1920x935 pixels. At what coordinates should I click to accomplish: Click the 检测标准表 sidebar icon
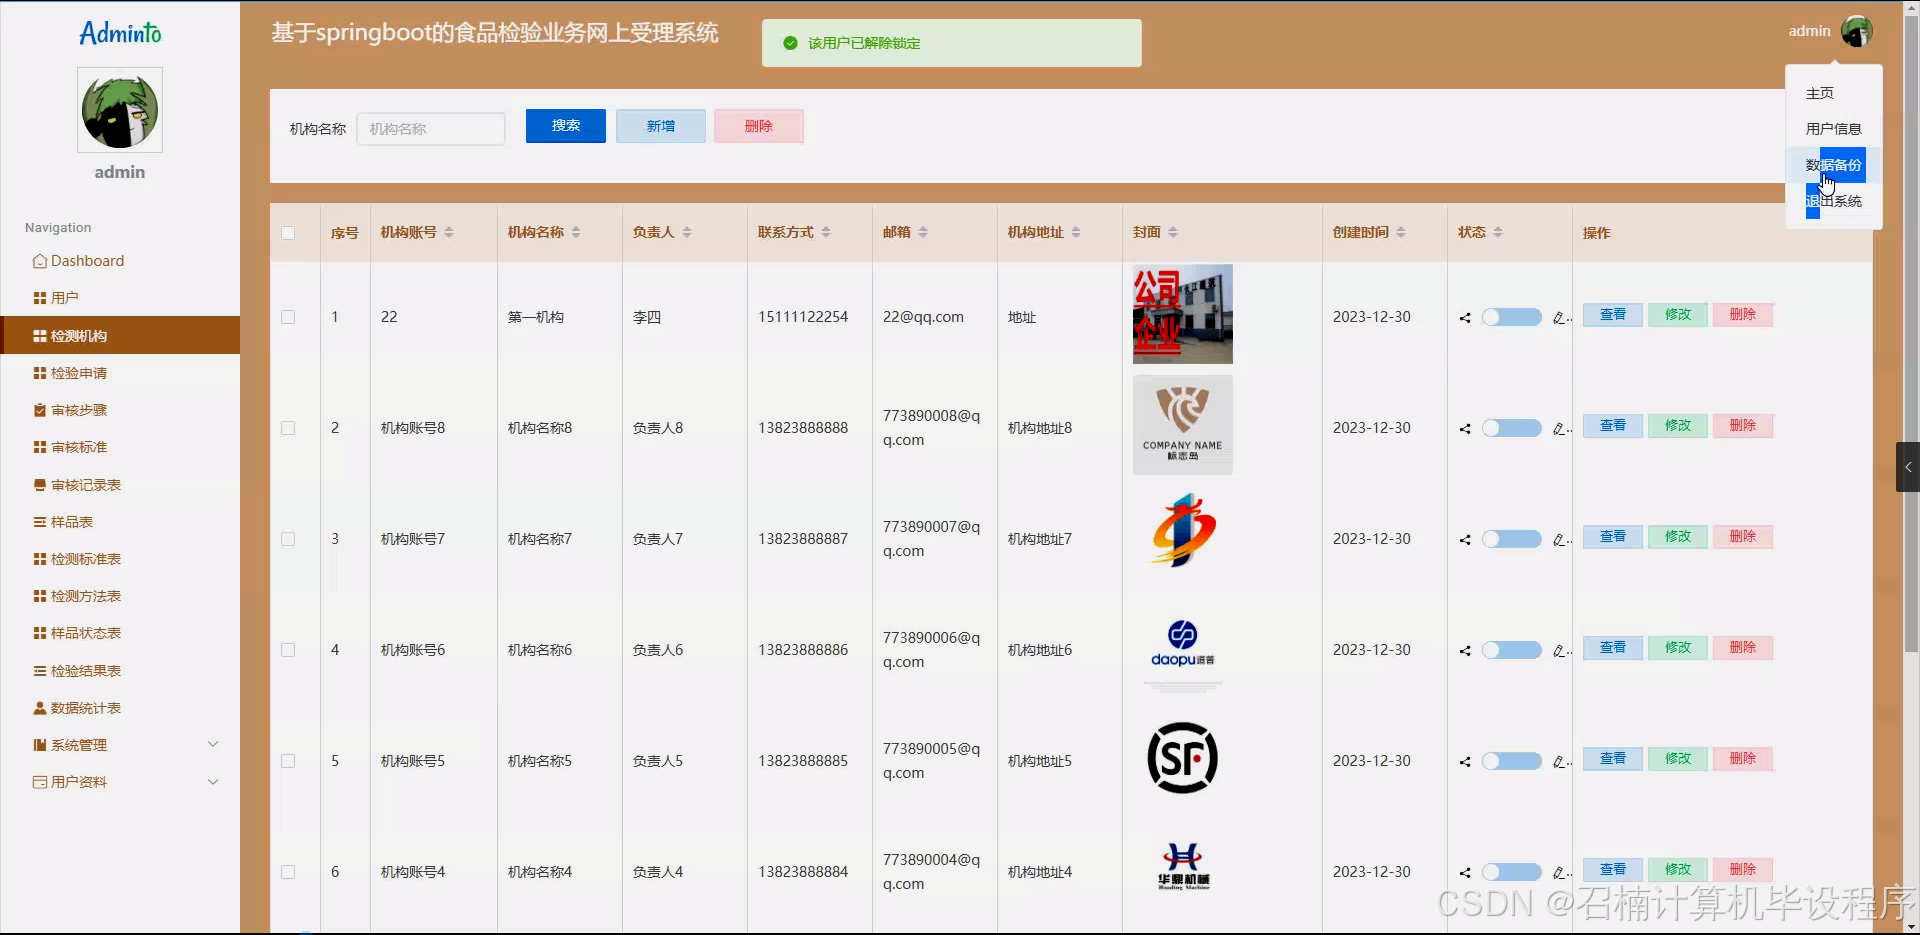pos(40,559)
